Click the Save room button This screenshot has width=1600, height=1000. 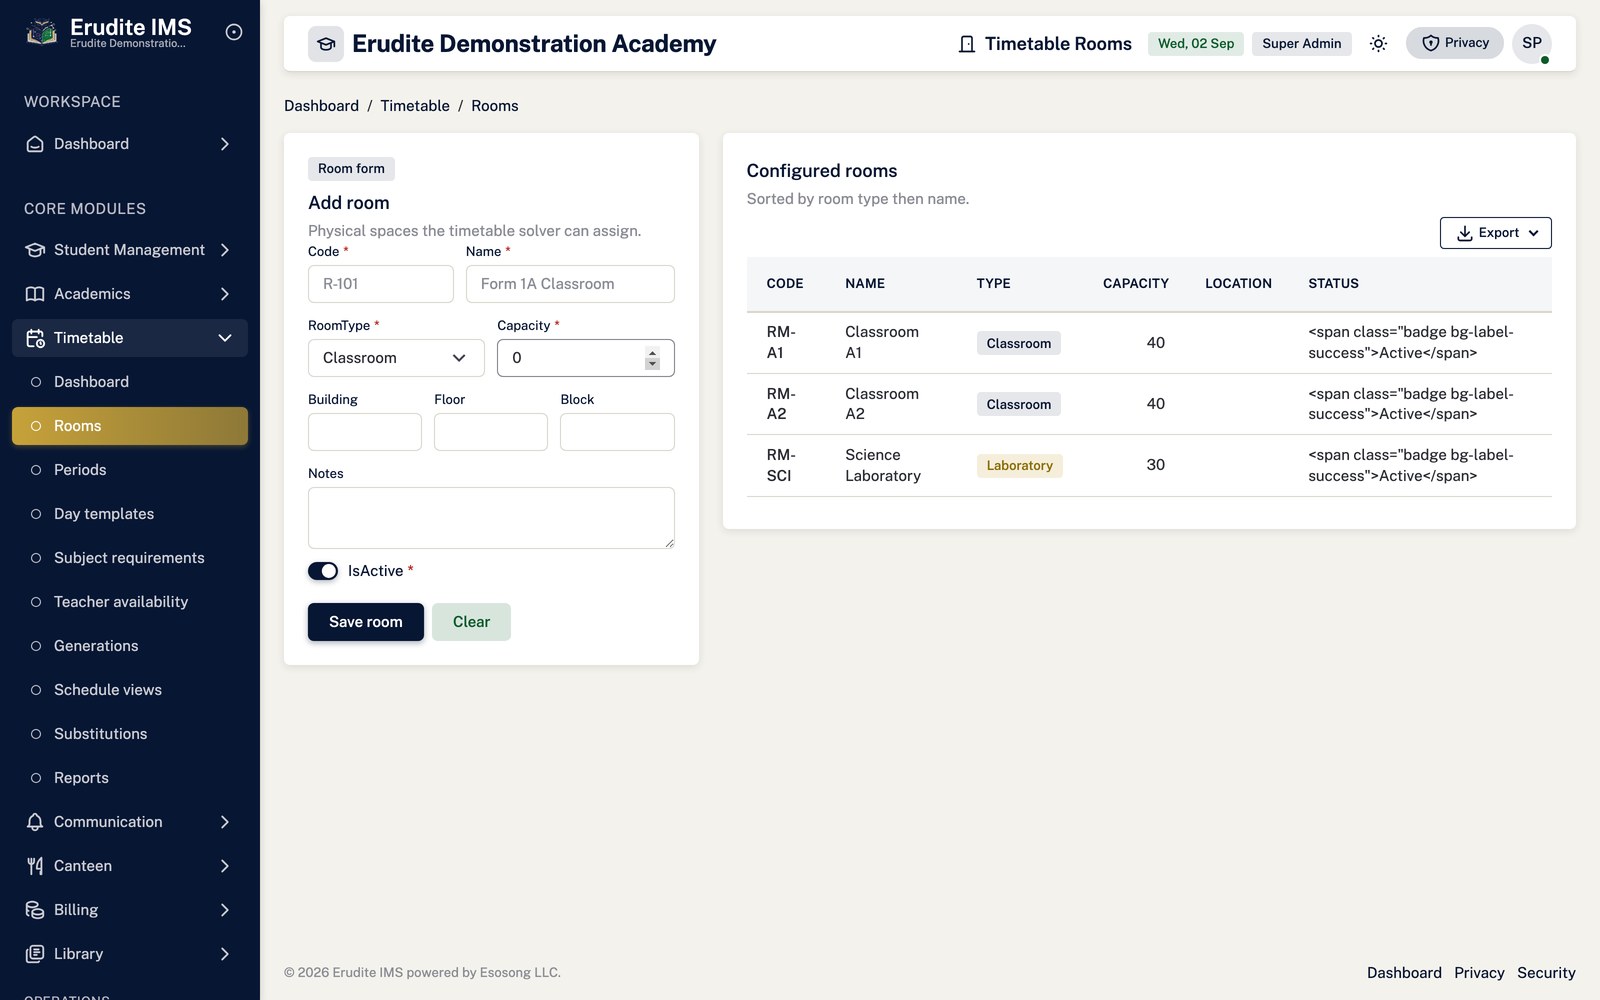(366, 622)
